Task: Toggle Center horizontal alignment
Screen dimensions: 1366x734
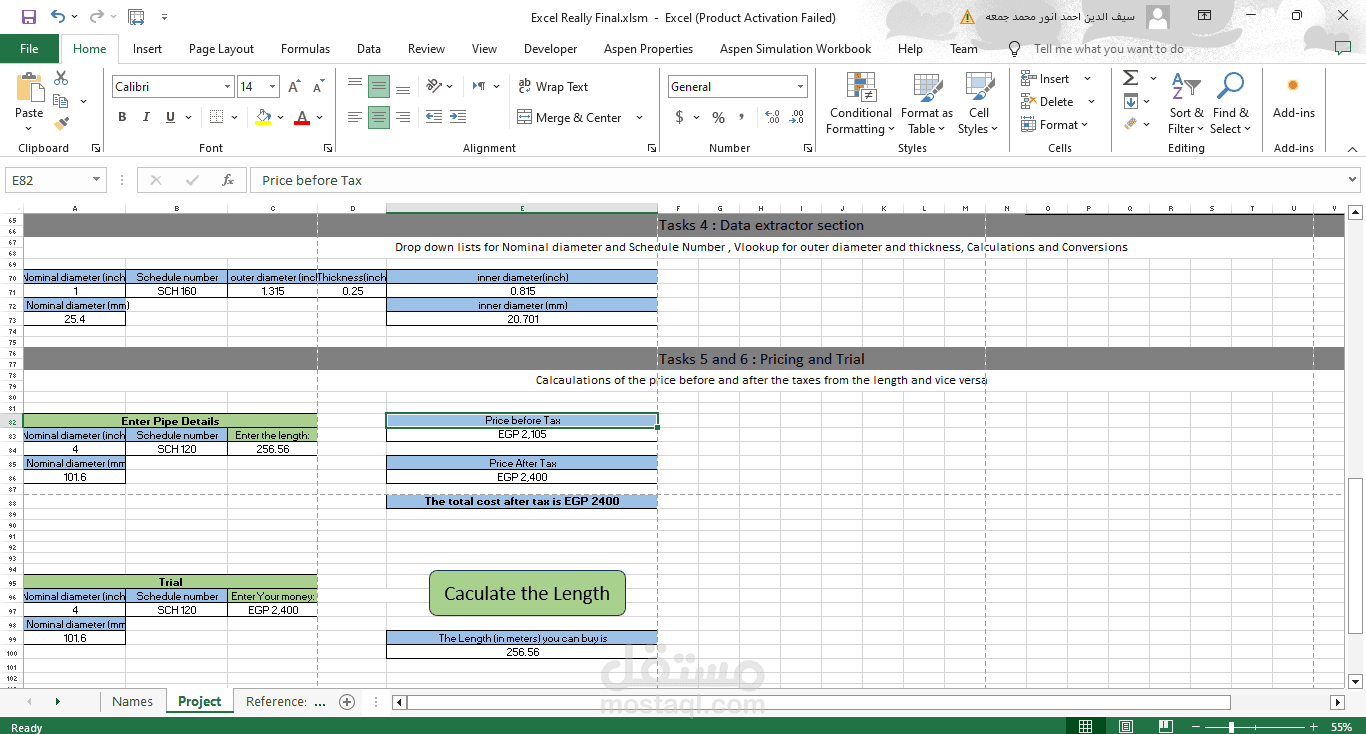Action: pyautogui.click(x=379, y=117)
